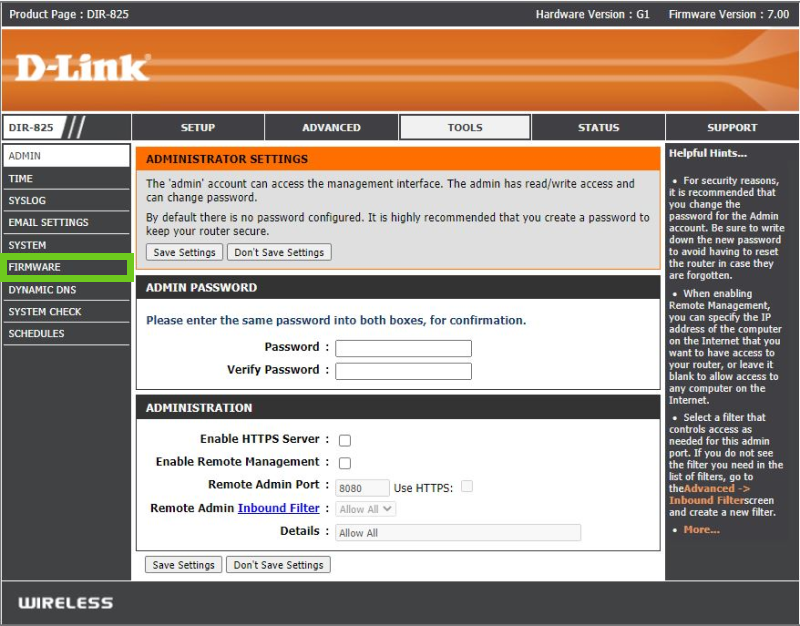The image size is (800, 626).
Task: Click the top Save Settings button
Action: (184, 252)
